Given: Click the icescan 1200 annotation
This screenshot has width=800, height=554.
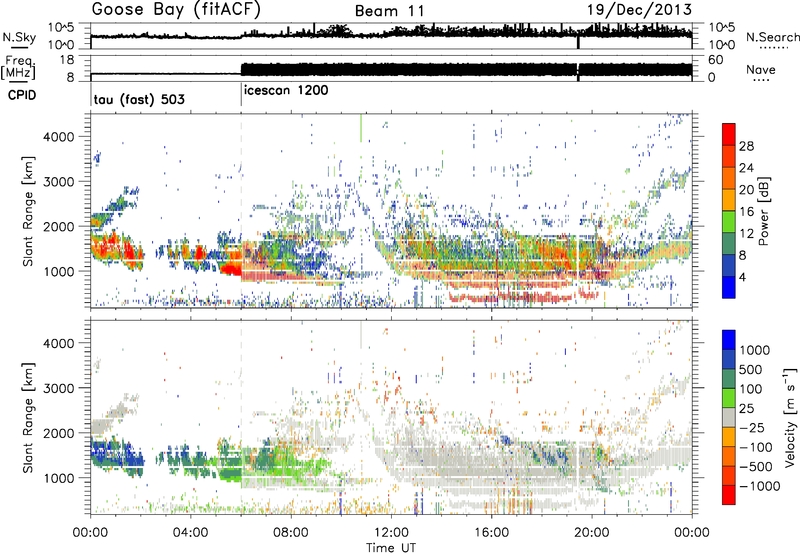Looking at the screenshot, I should pos(286,91).
